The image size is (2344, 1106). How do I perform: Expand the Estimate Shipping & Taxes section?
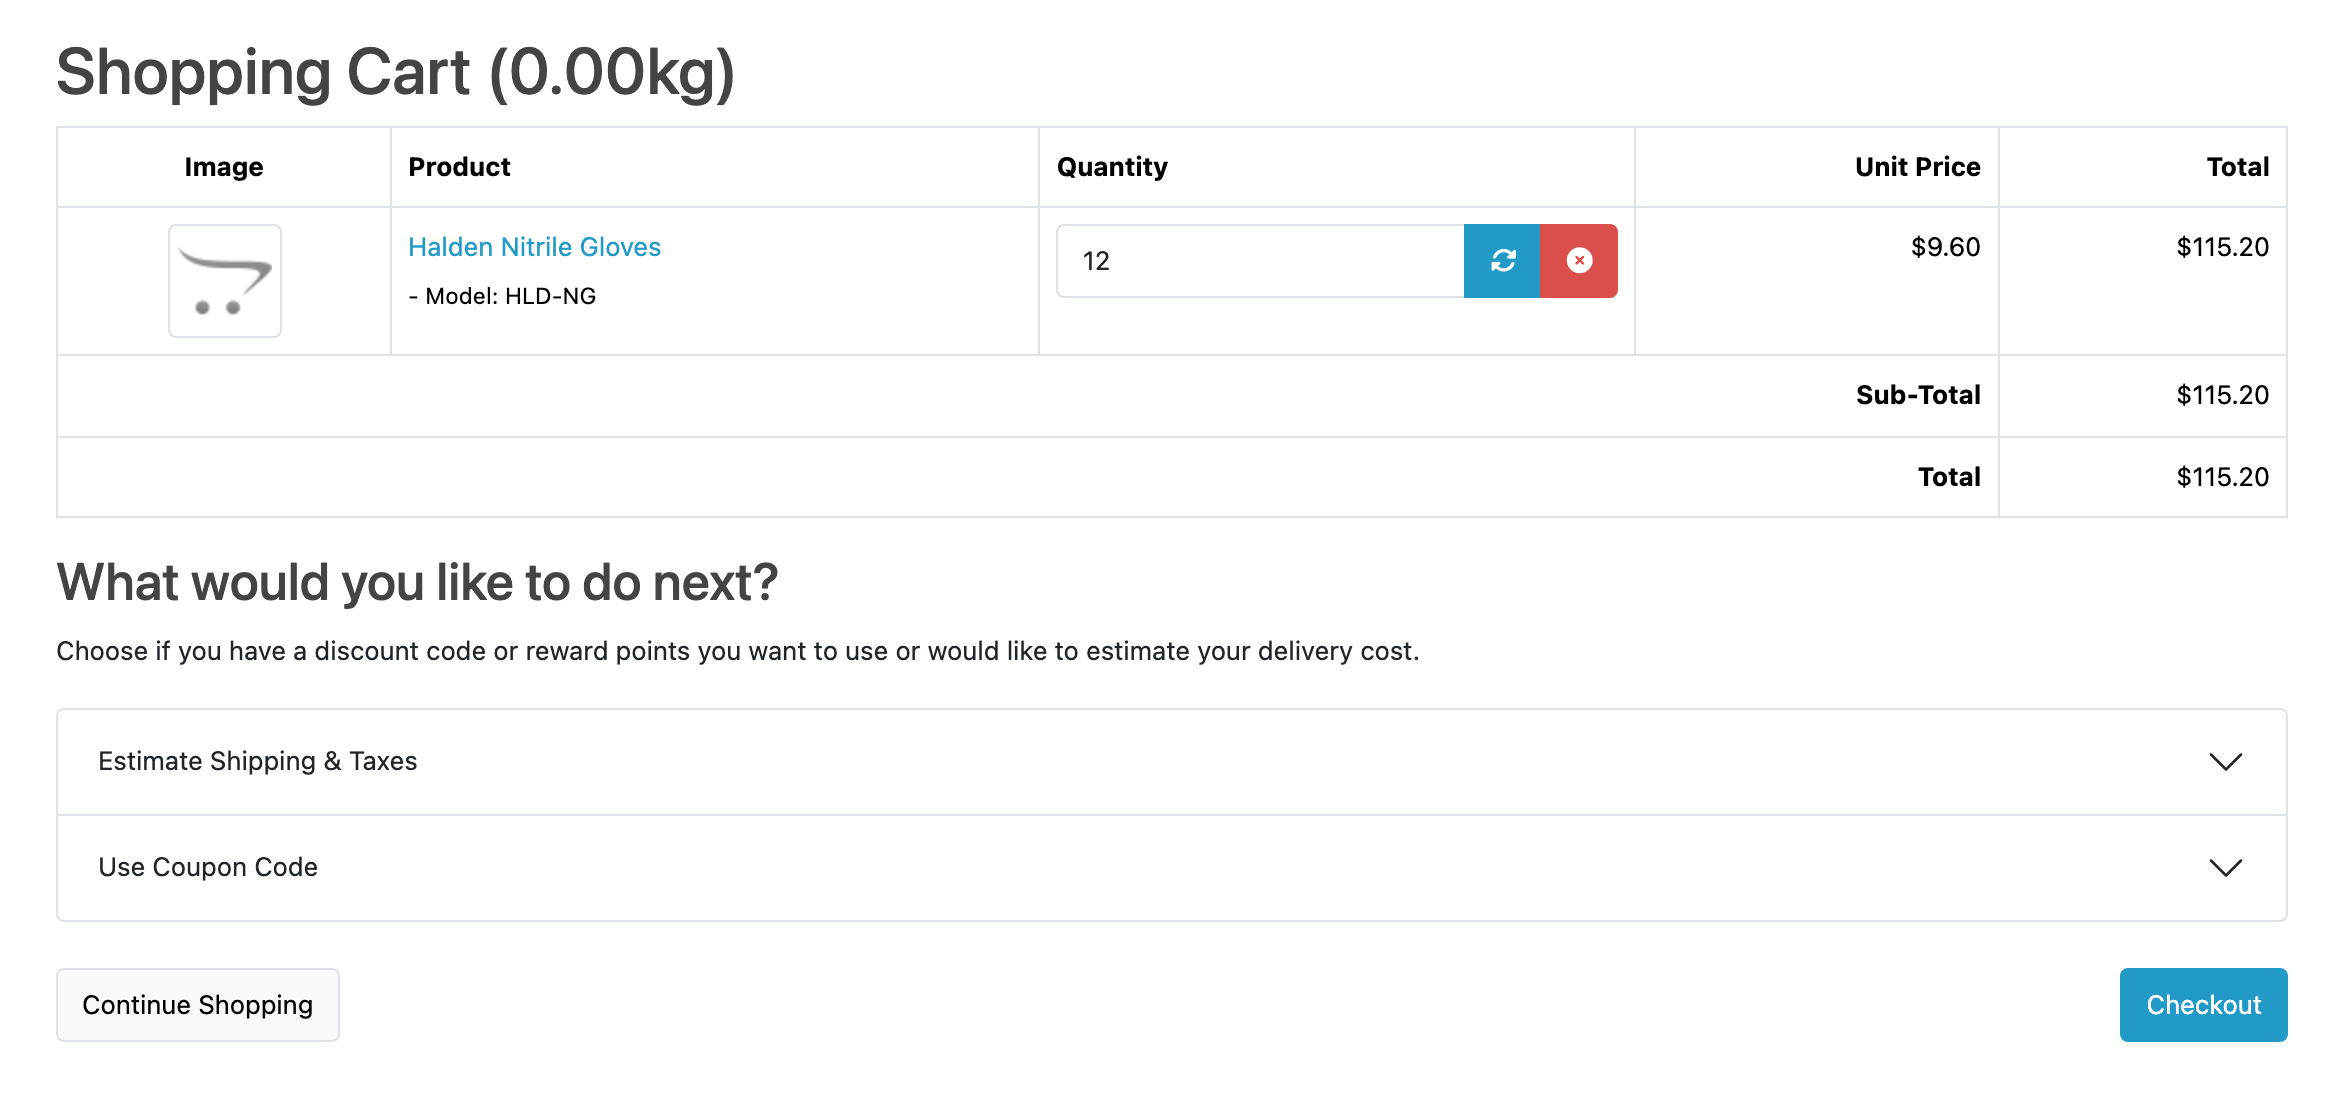pyautogui.click(x=1172, y=762)
